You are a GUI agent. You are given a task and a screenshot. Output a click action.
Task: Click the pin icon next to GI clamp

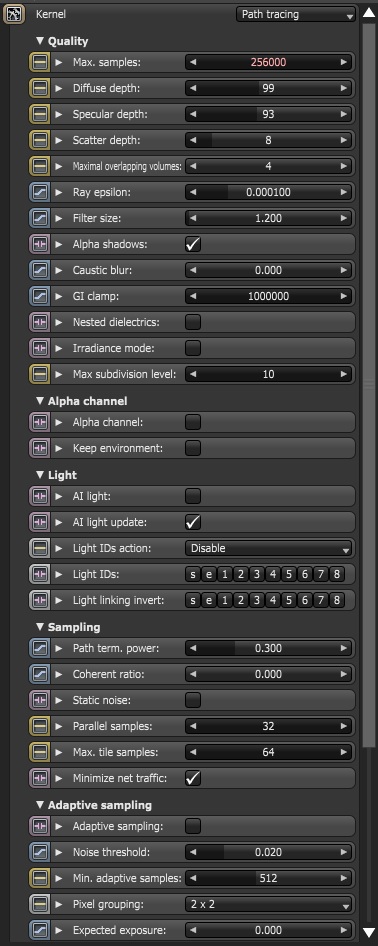[39, 296]
